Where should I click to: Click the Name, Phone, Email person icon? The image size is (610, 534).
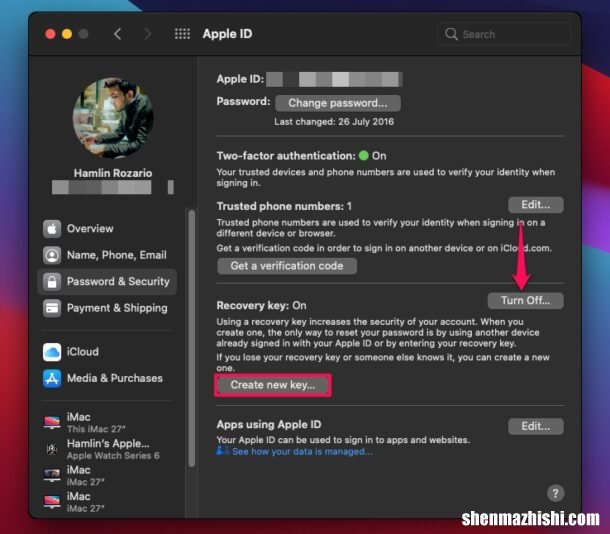(52, 255)
